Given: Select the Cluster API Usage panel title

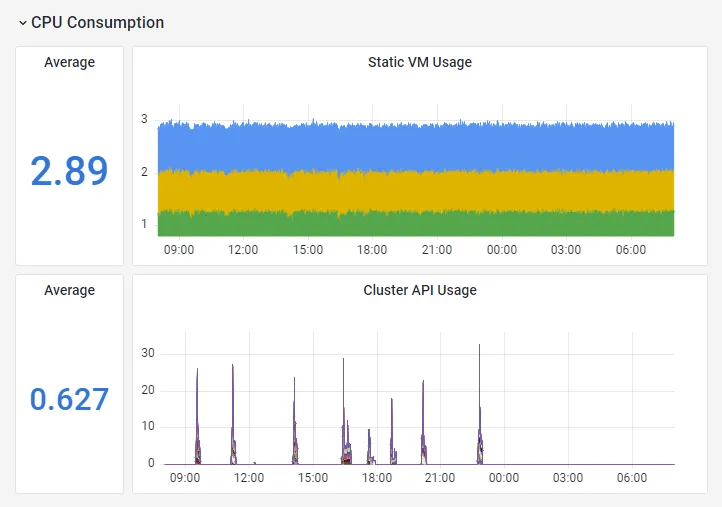Looking at the screenshot, I should pos(419,290).
